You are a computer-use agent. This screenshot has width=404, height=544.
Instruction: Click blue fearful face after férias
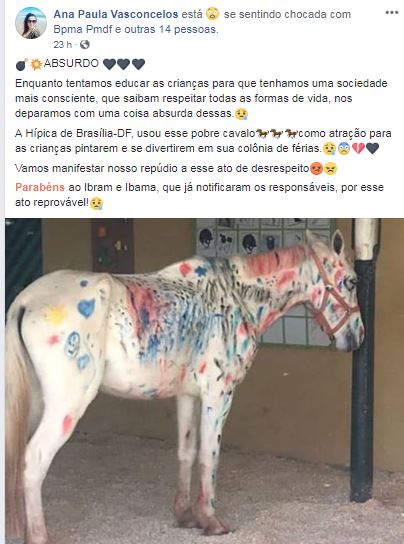pos(344,149)
